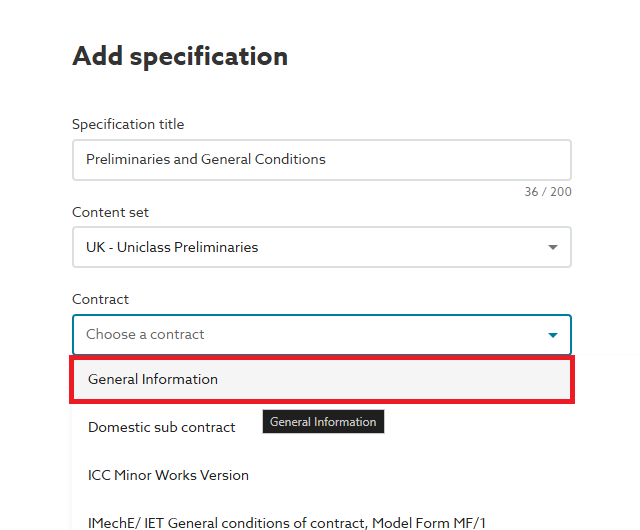Screen dimensions: 640x530
Task: Pick the ICC Minor Works Version option
Action: [168, 475]
